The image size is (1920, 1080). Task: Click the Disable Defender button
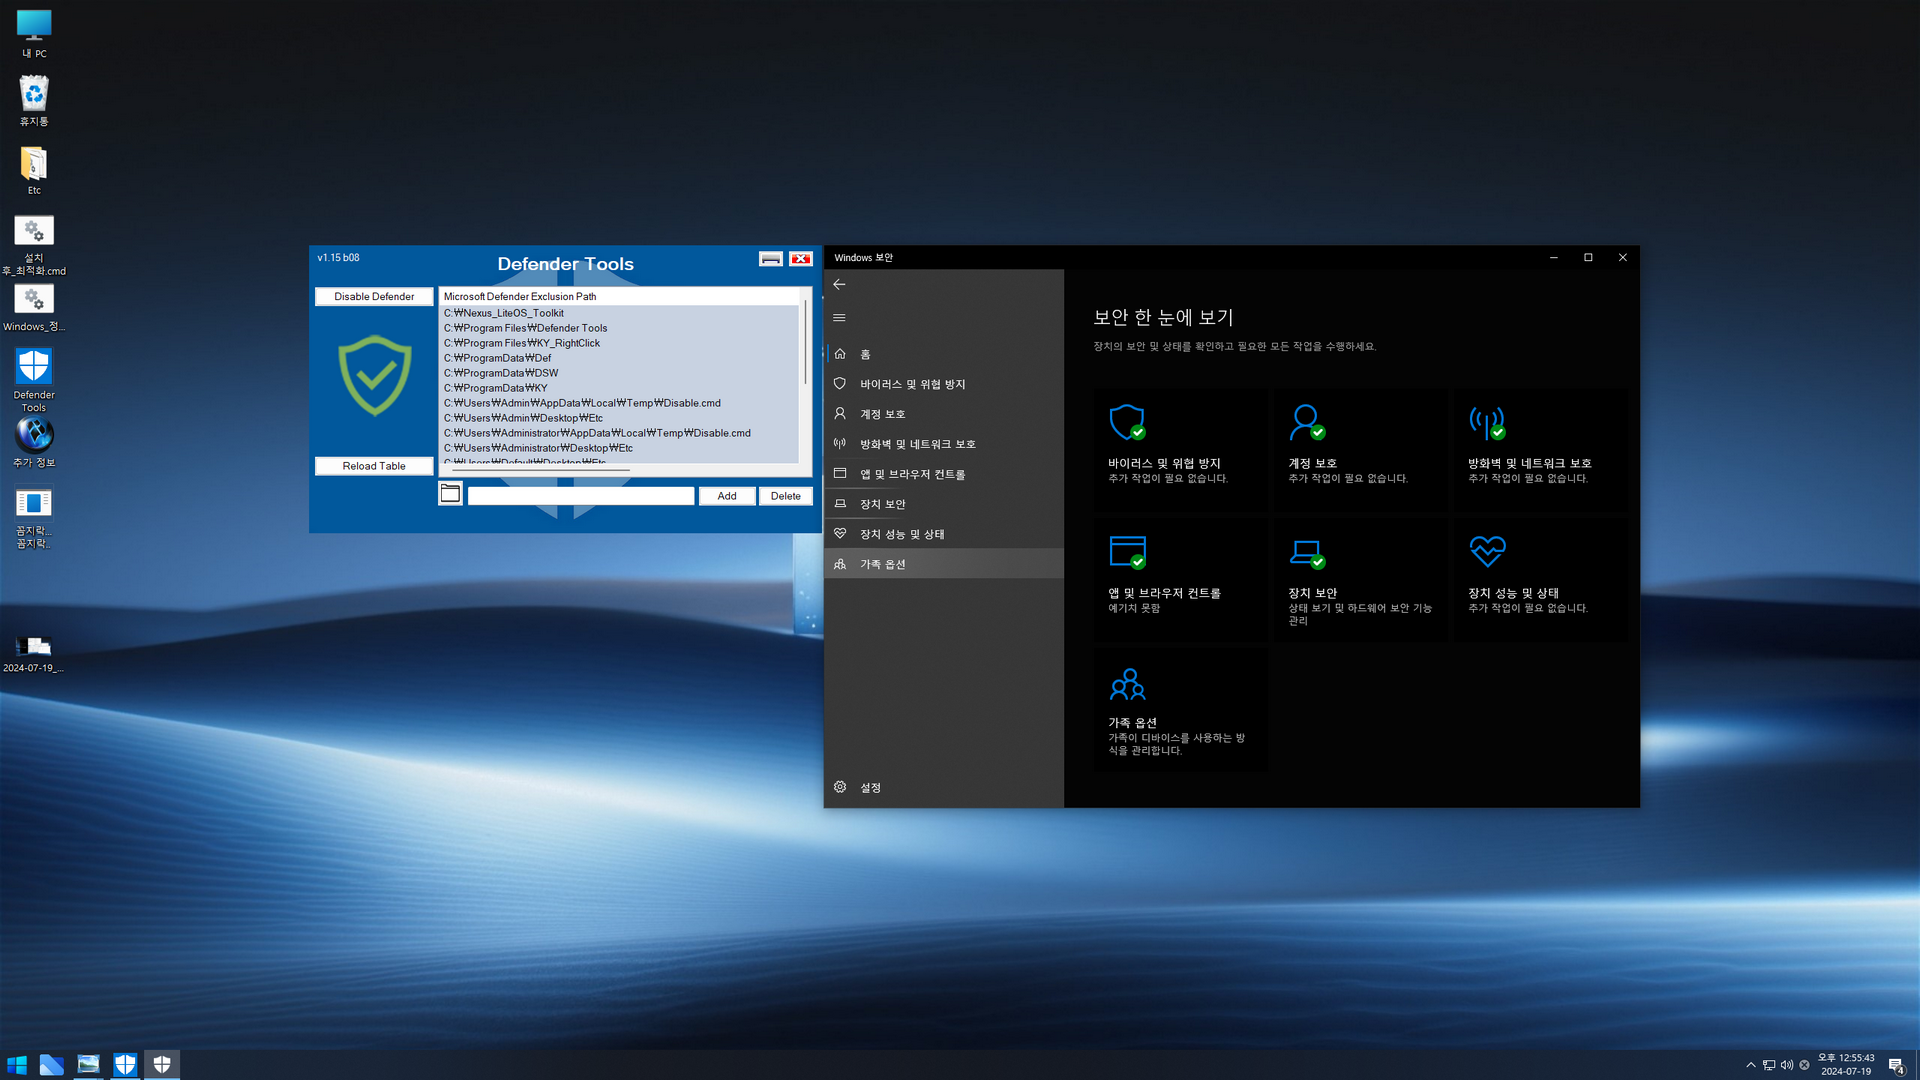click(x=374, y=297)
